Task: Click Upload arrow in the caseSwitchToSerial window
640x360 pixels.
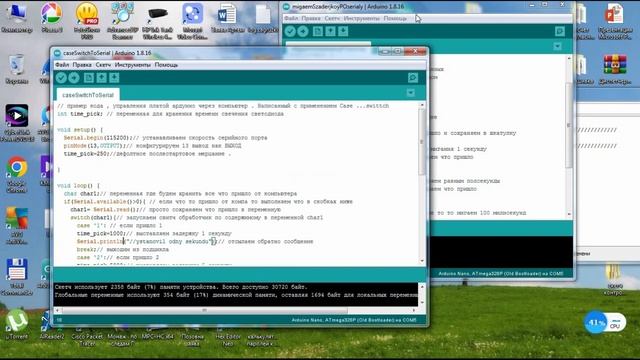Action: [74, 78]
